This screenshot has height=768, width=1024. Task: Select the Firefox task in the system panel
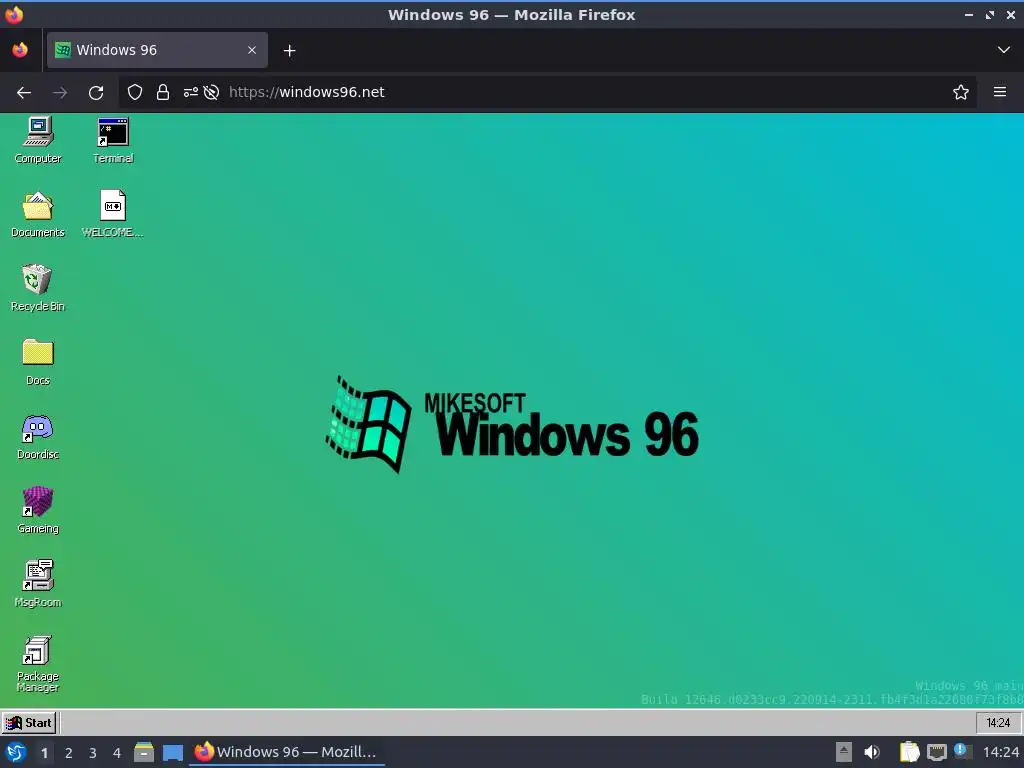[287, 752]
